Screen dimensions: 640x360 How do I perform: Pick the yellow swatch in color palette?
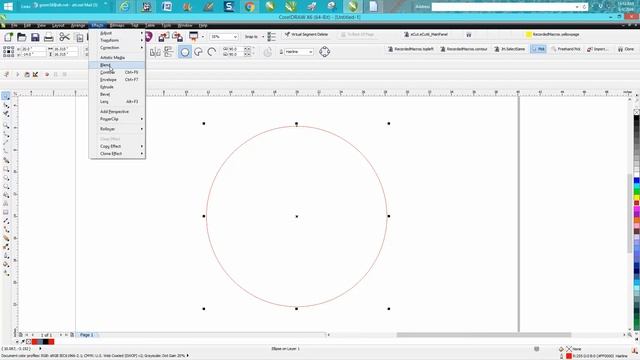point(636,198)
